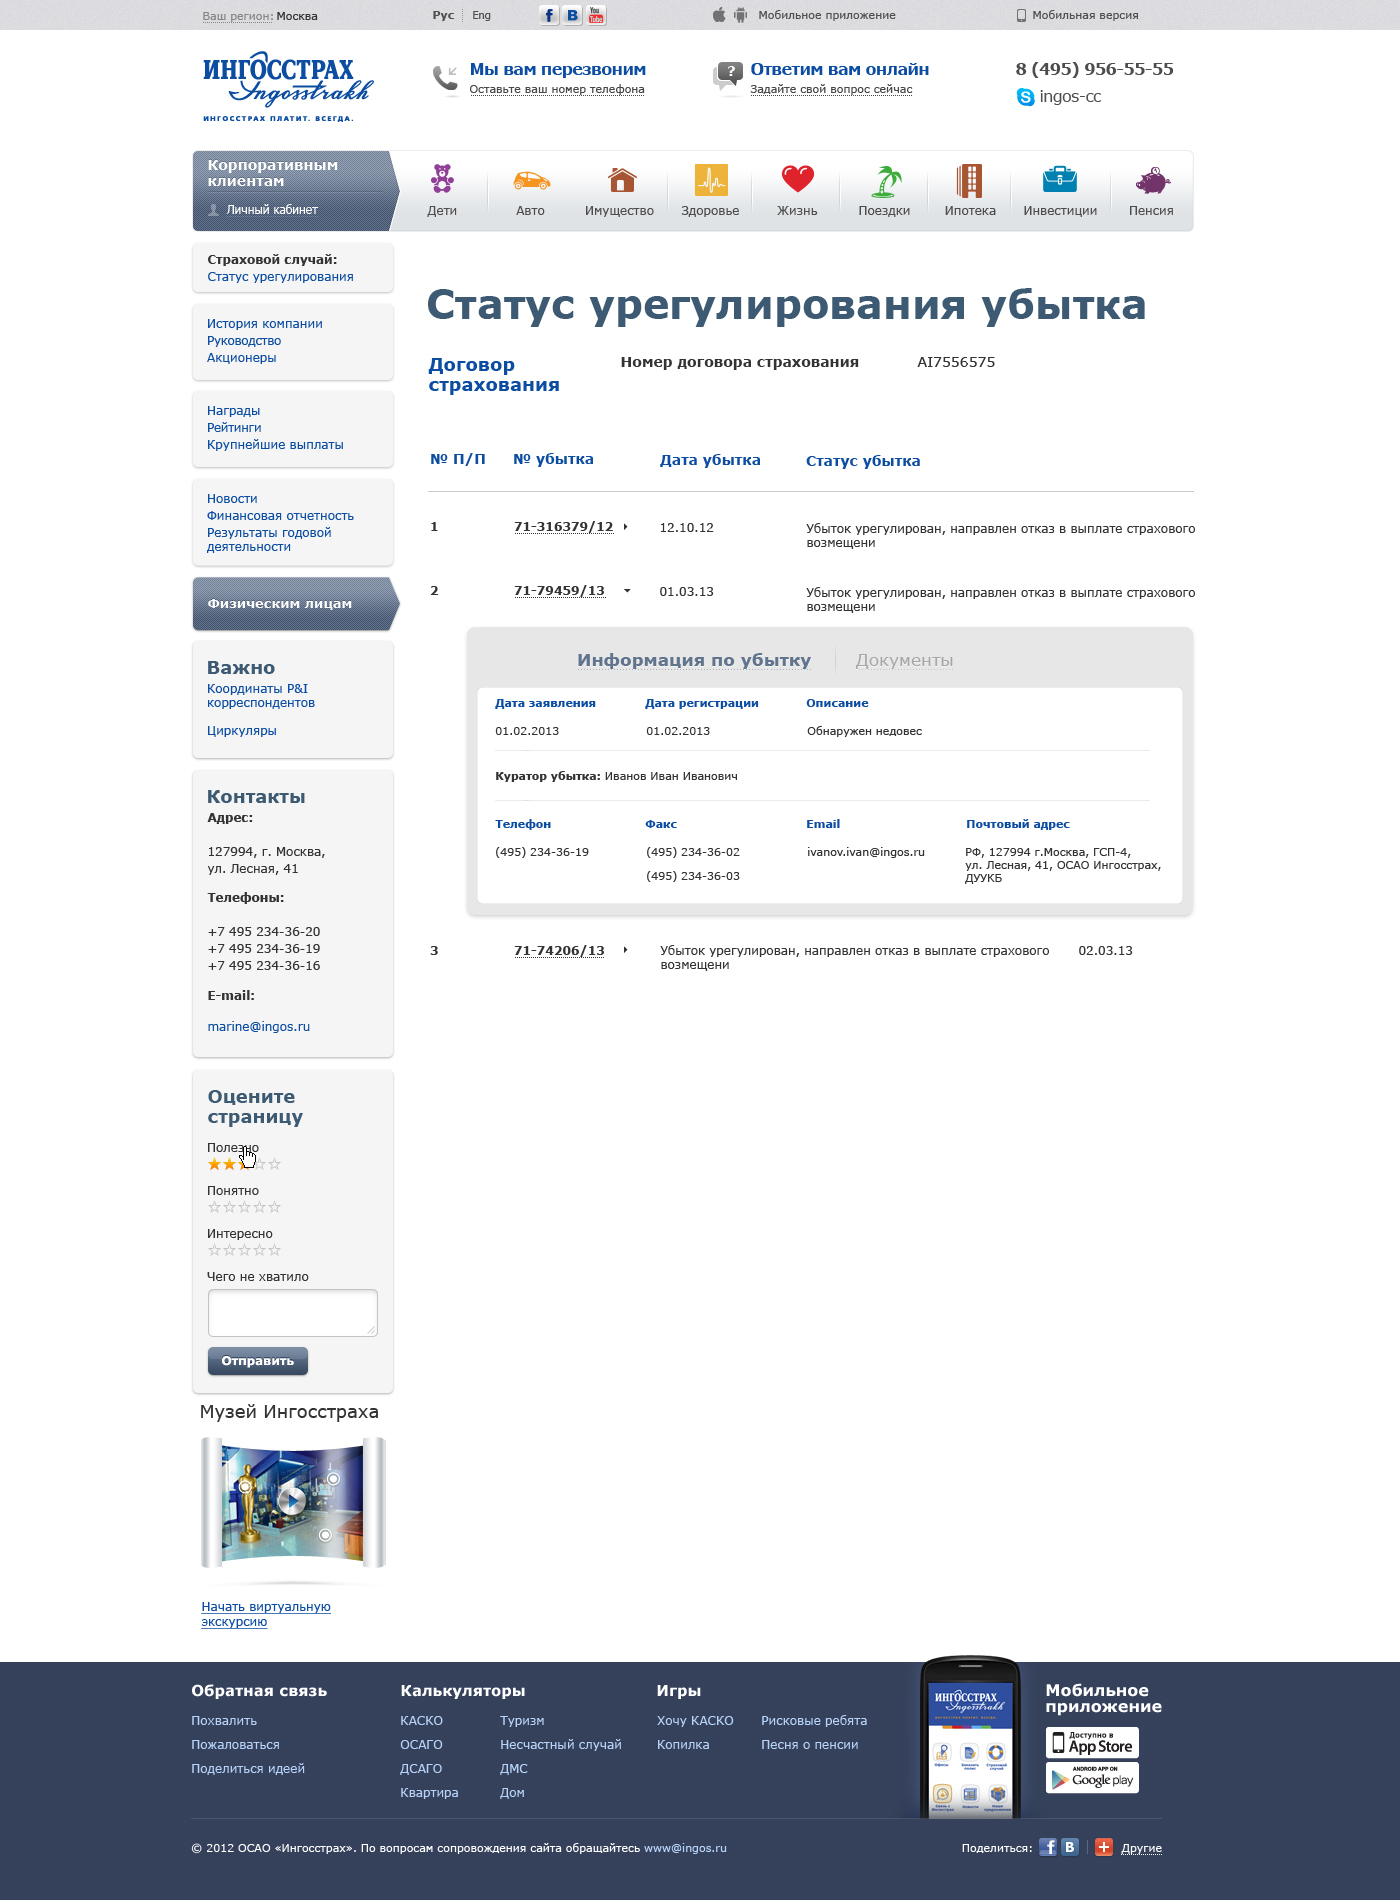Open claim number 71-316379/12
The height and width of the screenshot is (1900, 1400).
click(x=564, y=527)
